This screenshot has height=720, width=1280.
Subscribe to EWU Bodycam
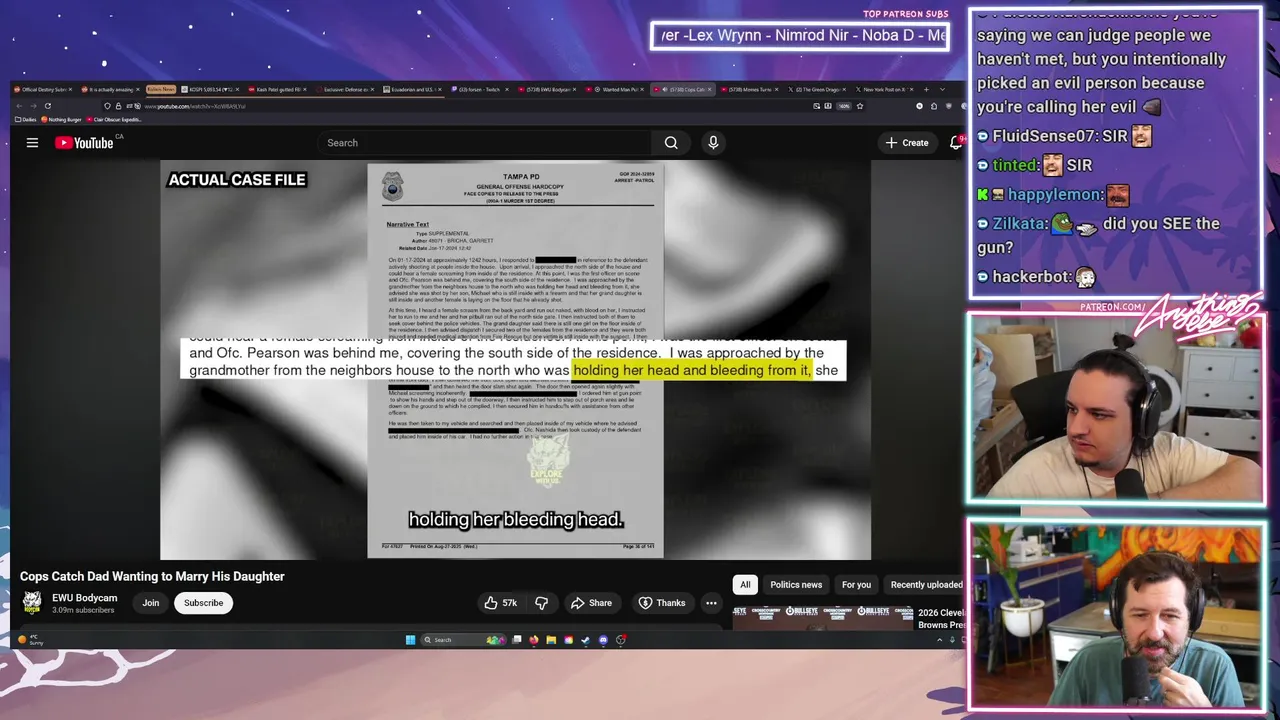tap(203, 603)
